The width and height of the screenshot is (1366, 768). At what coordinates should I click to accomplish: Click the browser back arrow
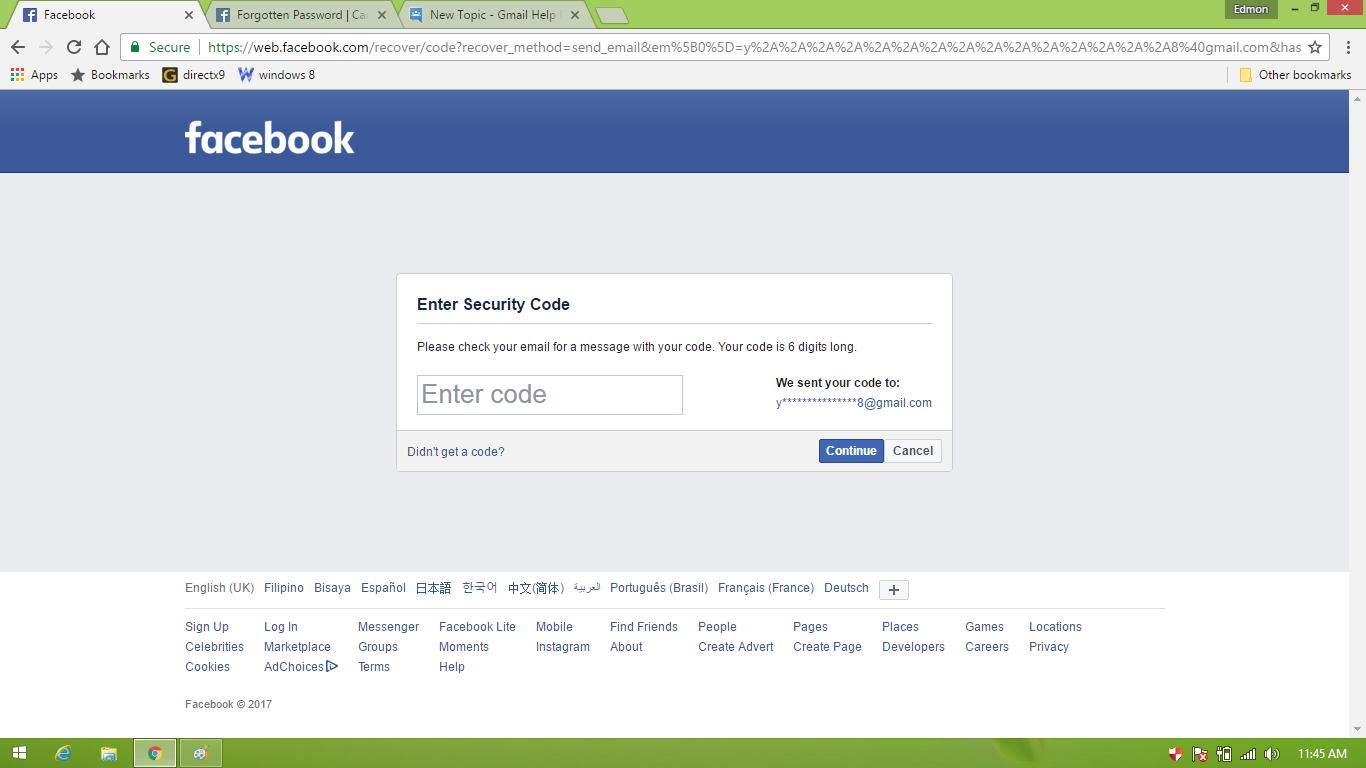[x=18, y=47]
